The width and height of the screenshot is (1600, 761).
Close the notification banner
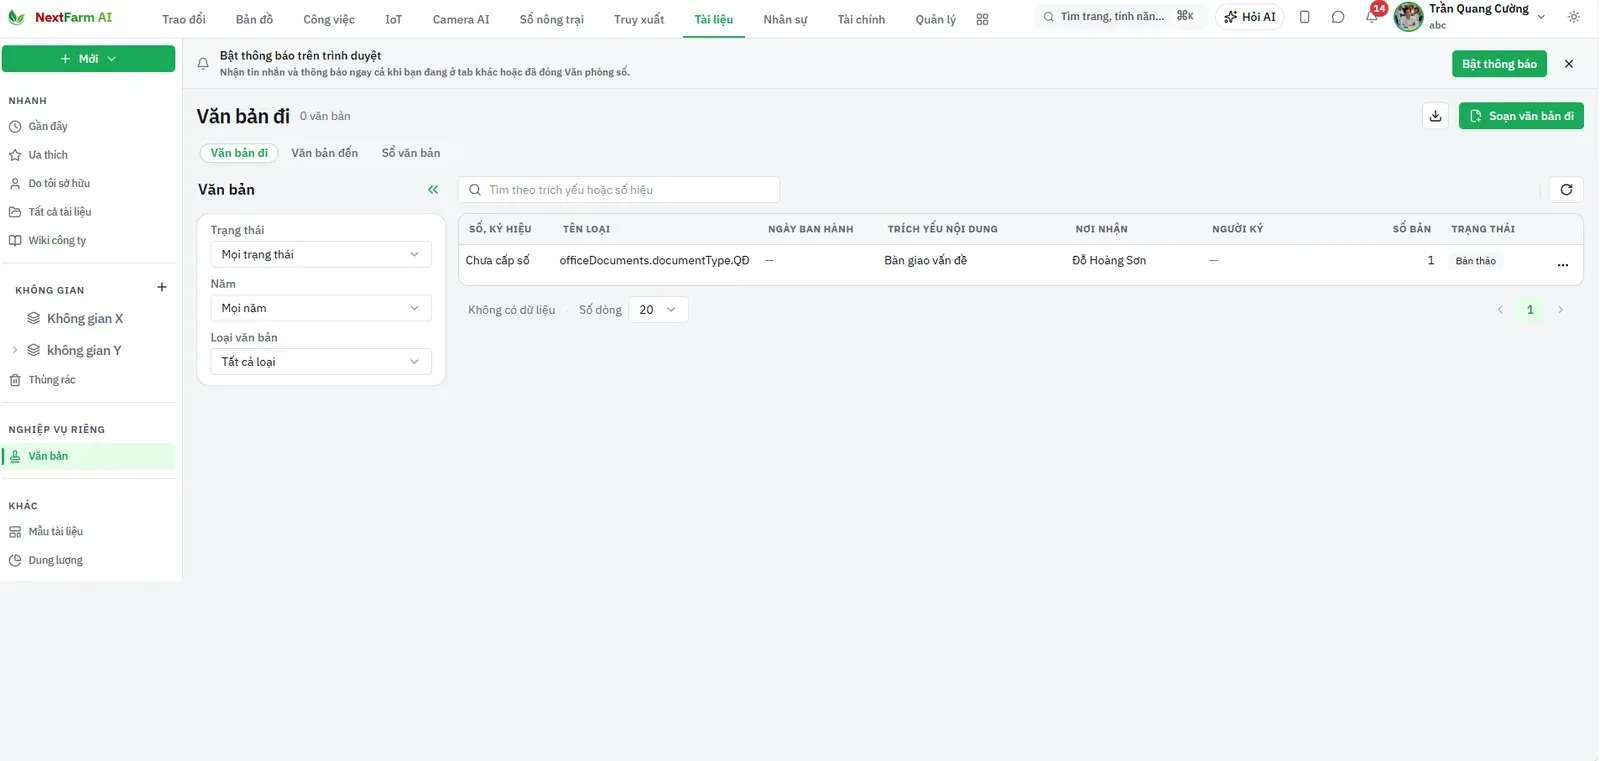tap(1568, 64)
